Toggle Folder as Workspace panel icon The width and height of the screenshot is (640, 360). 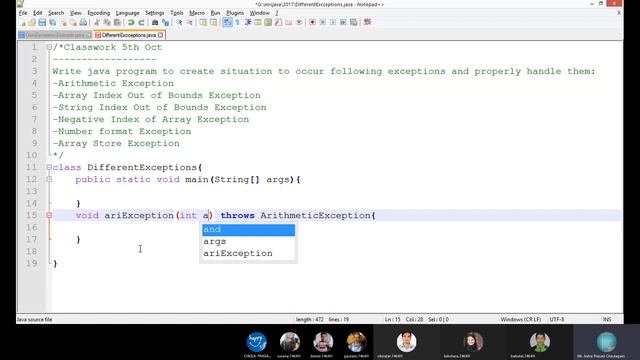click(289, 22)
